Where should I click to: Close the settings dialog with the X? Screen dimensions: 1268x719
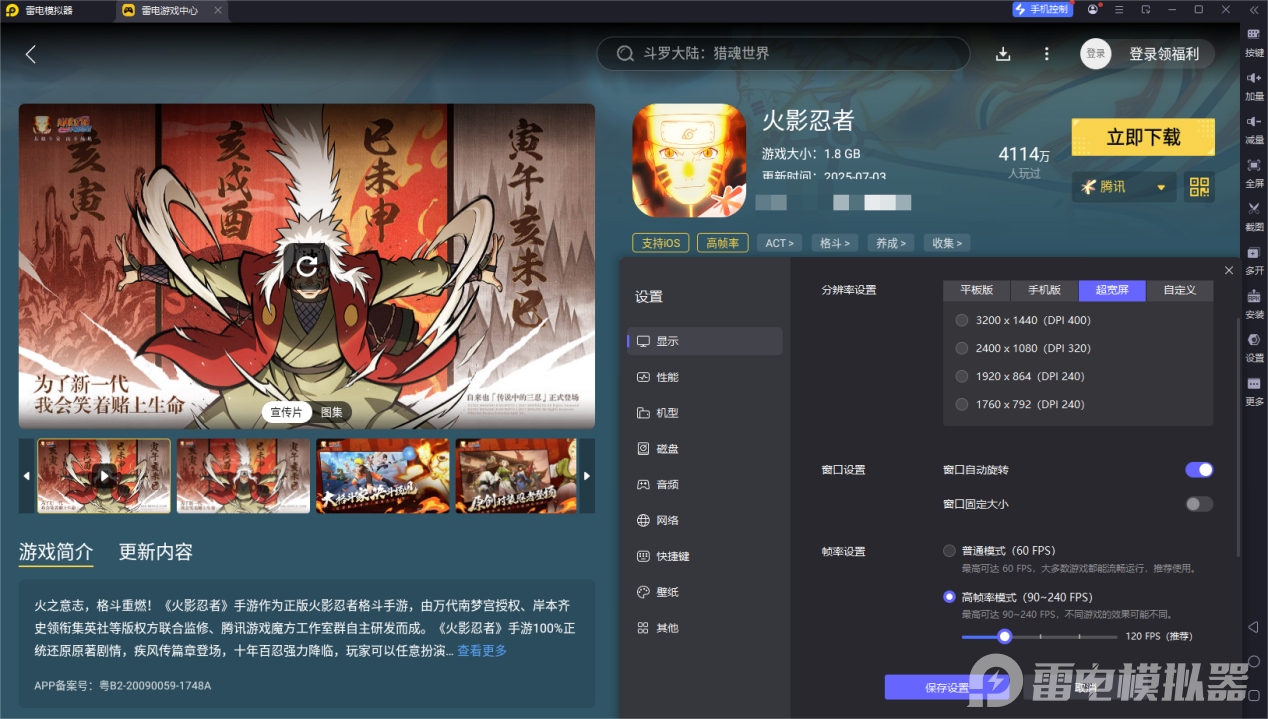[x=1228, y=270]
